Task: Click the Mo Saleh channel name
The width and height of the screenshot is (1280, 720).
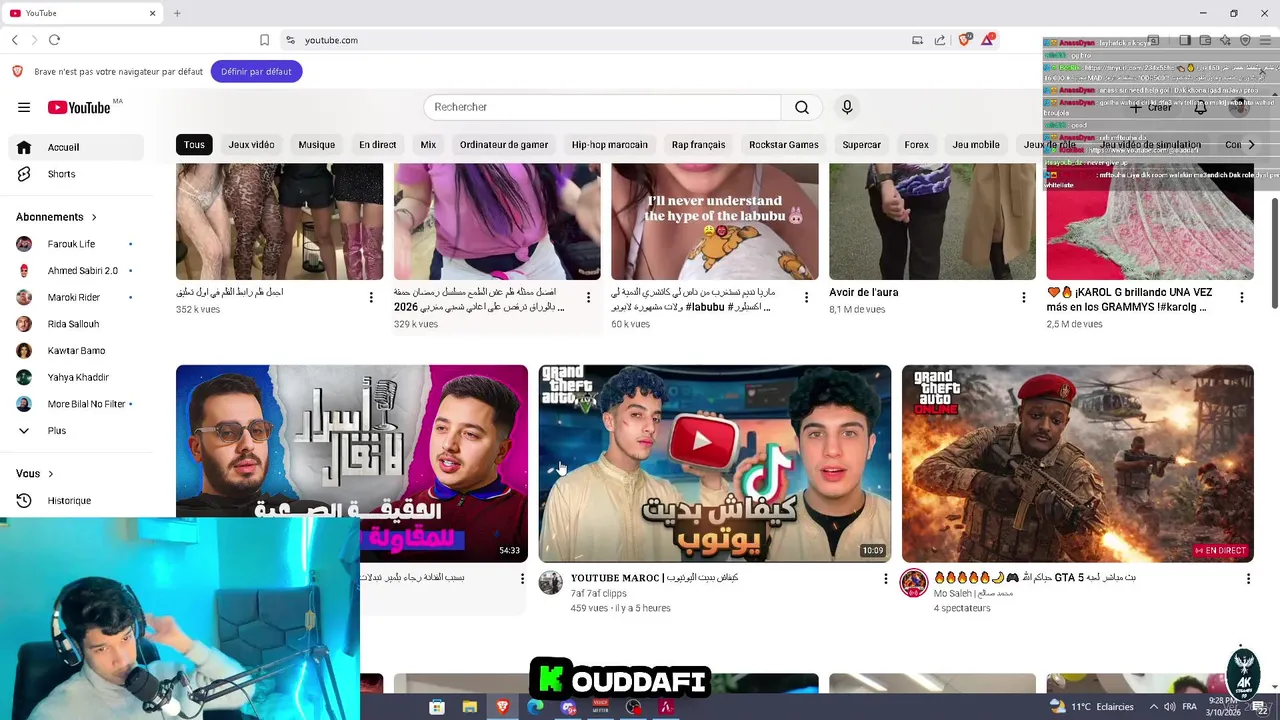Action: click(x=974, y=593)
